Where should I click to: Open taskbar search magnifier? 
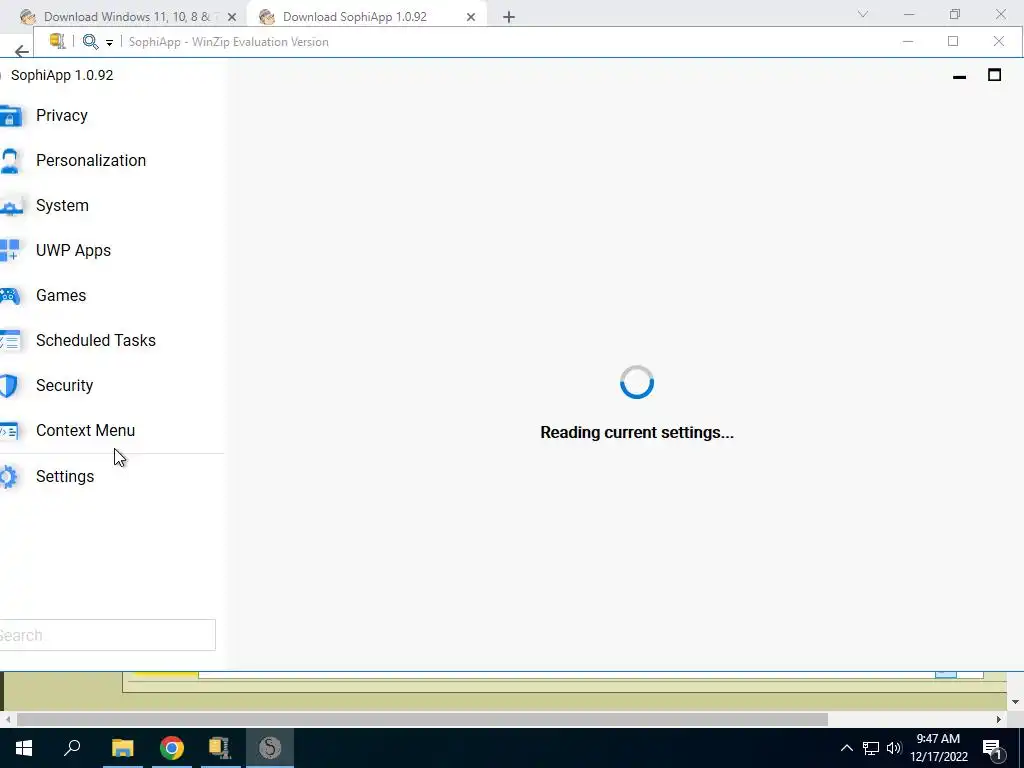coord(72,748)
